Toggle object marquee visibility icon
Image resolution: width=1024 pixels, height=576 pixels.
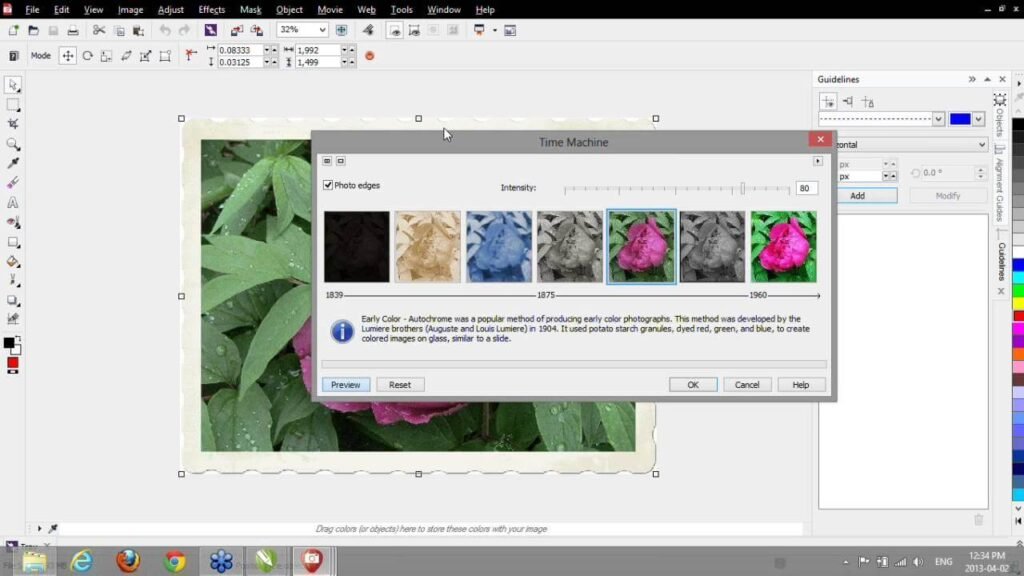pyautogui.click(x=414, y=30)
